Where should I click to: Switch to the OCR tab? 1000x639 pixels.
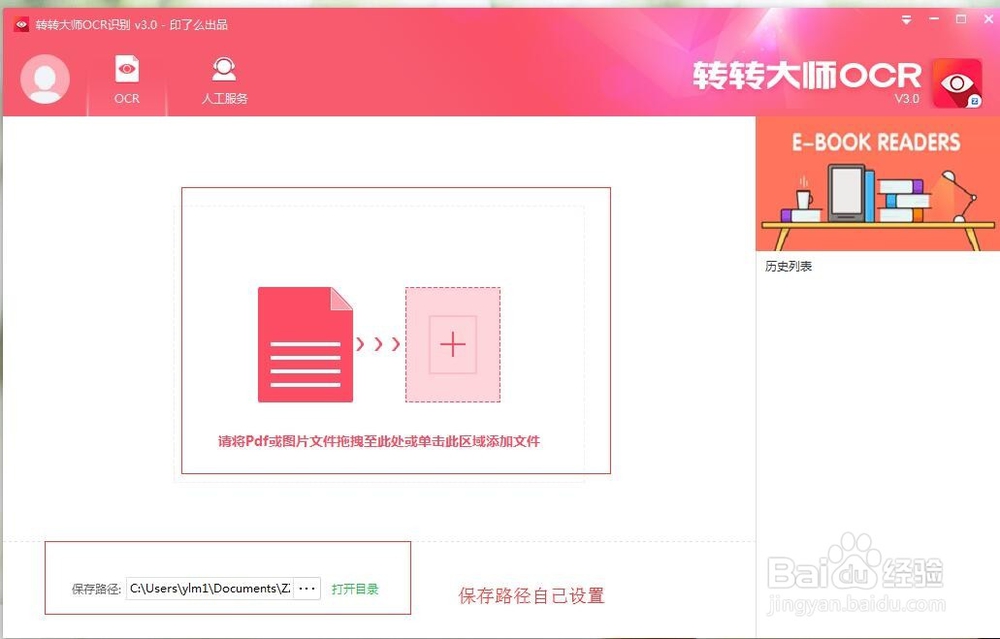(x=126, y=80)
